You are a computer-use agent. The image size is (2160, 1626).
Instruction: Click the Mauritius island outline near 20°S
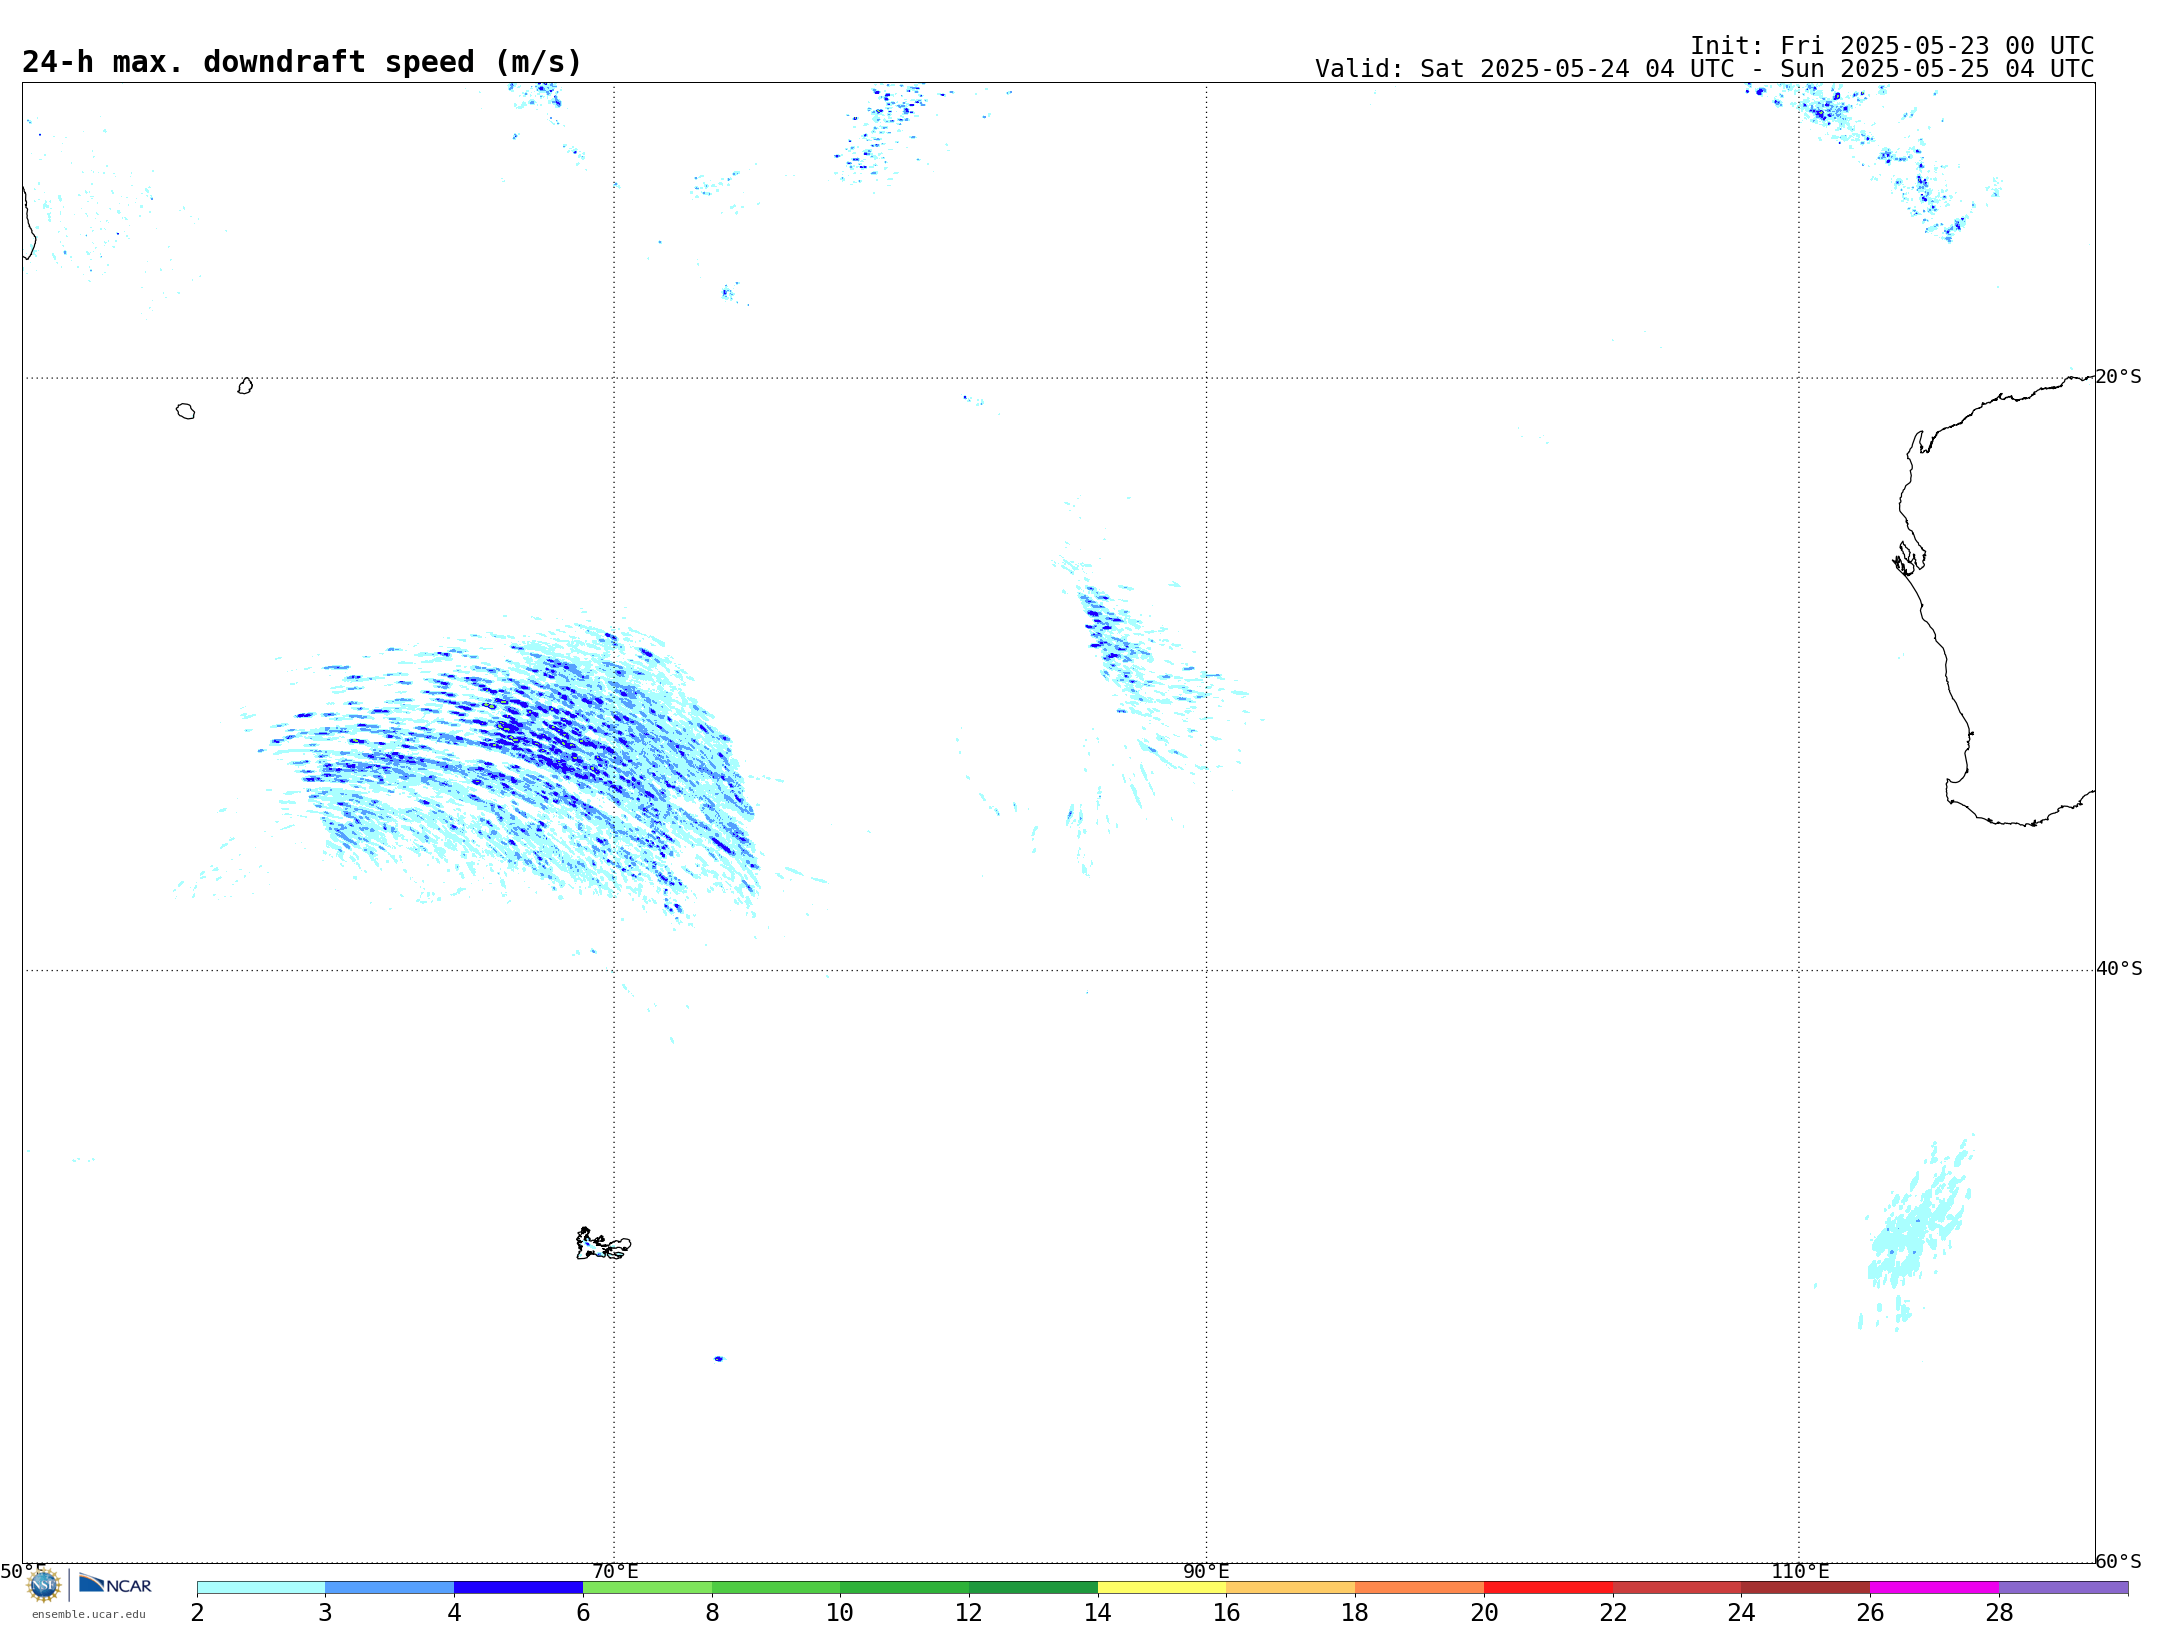(x=245, y=385)
